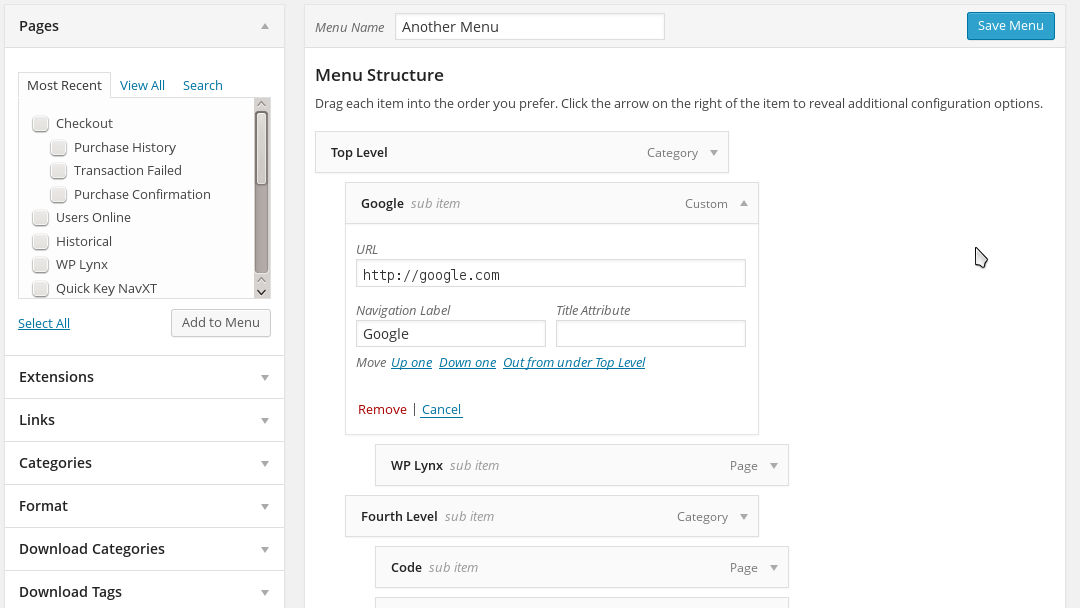Tick the Purchase History checkbox
Viewport: 1080px width, 608px height.
(x=59, y=148)
